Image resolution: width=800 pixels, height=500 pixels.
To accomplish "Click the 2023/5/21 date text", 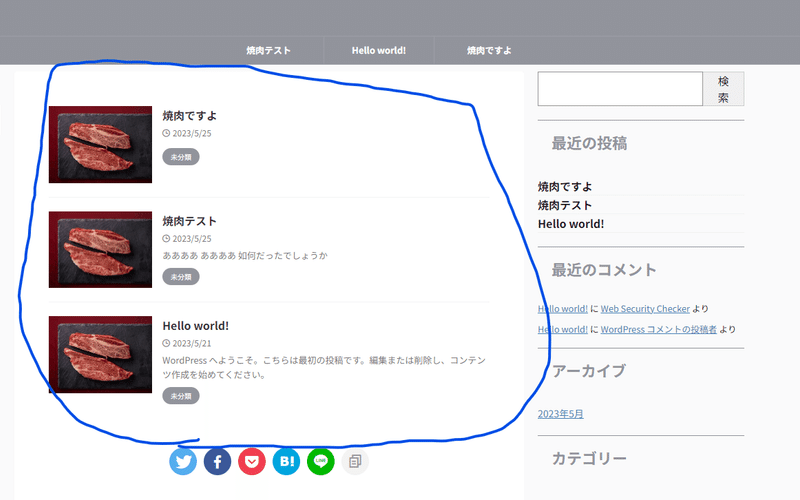I will tap(192, 343).
